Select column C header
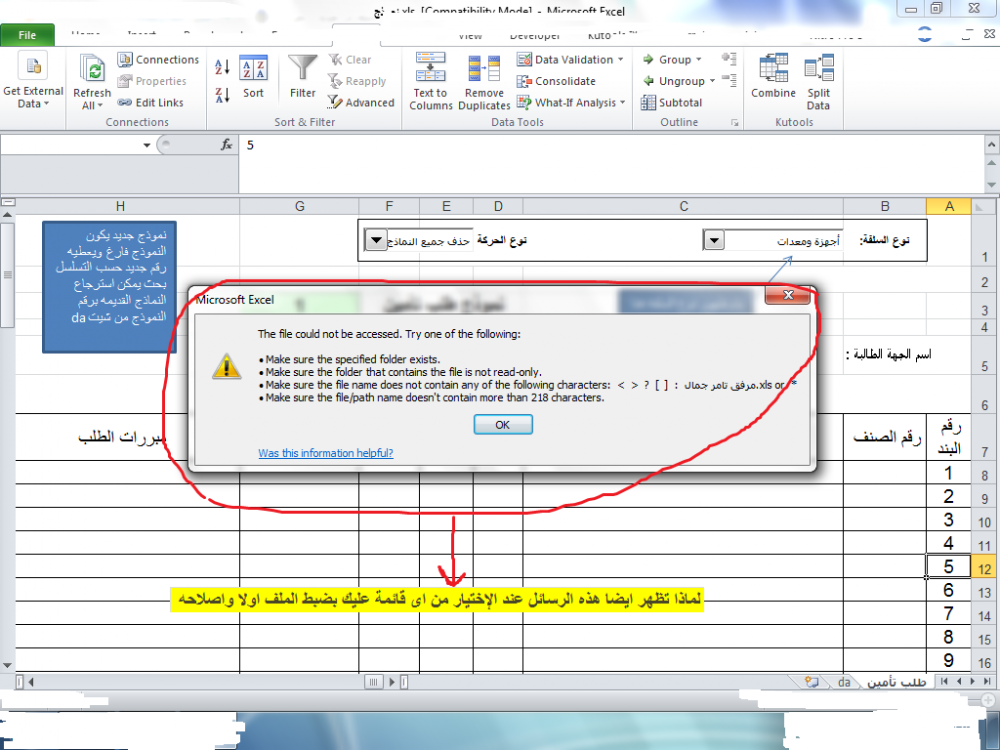1000x750 pixels. point(683,206)
